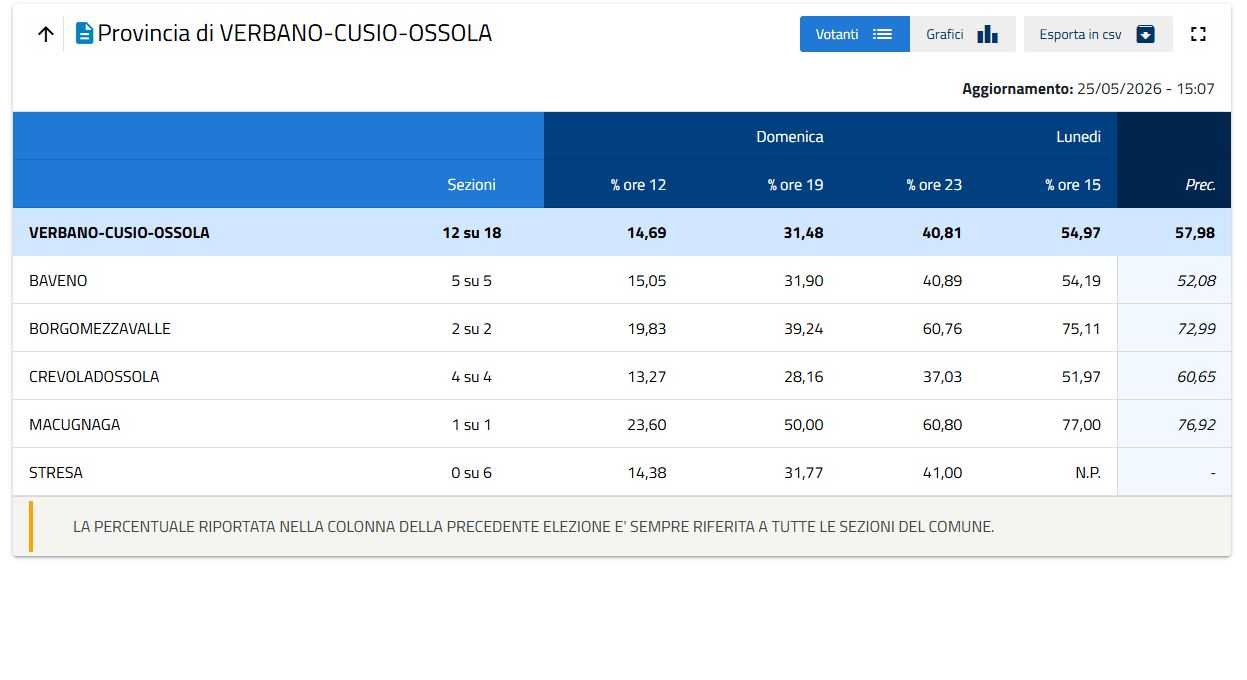Click CREVOLADOSSOLA's previous turnout 60,65
Screen dimensions: 1247x680
(1197, 377)
